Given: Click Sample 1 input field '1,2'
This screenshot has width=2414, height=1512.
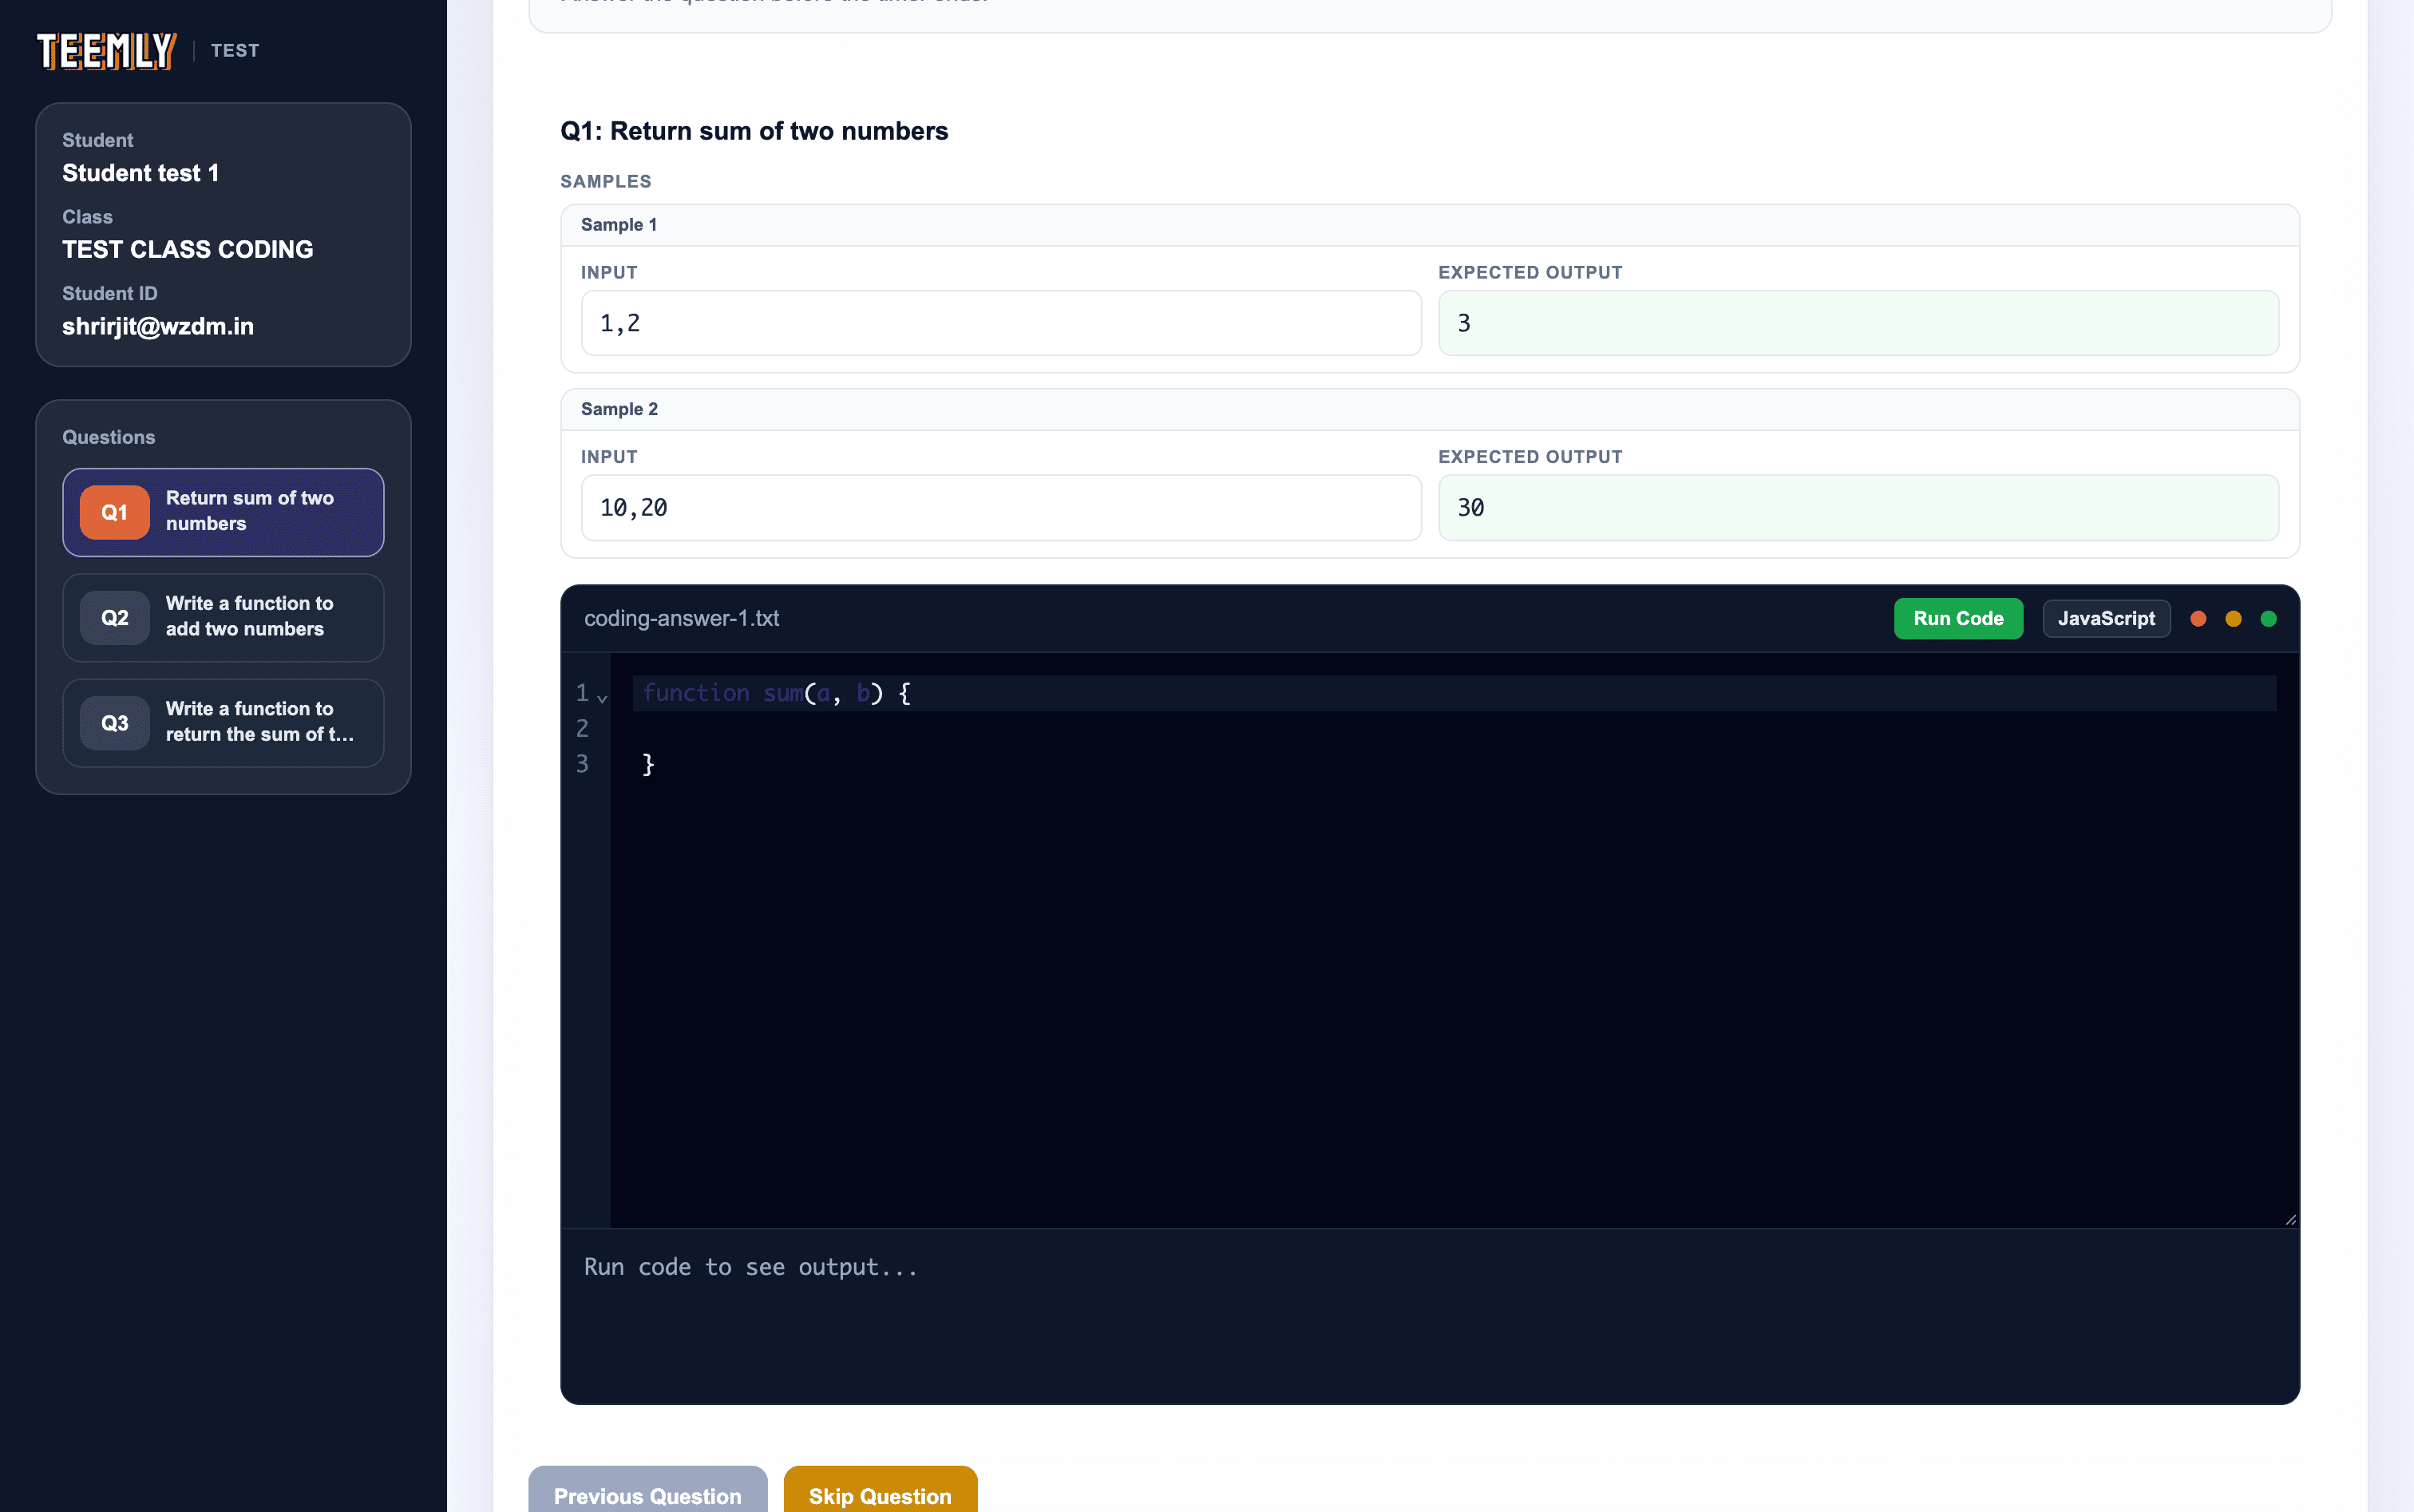Looking at the screenshot, I should [1001, 323].
